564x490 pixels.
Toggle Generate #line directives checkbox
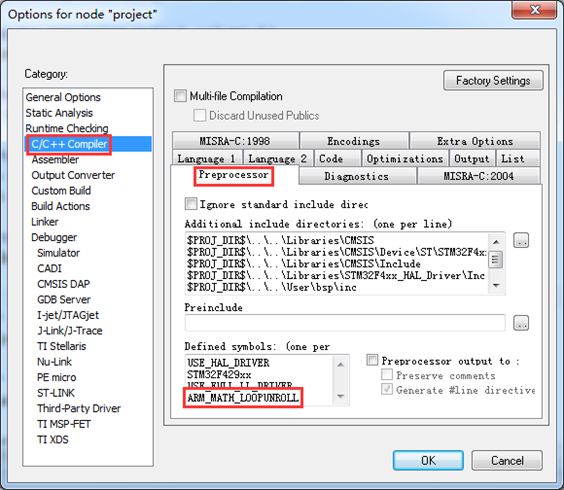387,390
